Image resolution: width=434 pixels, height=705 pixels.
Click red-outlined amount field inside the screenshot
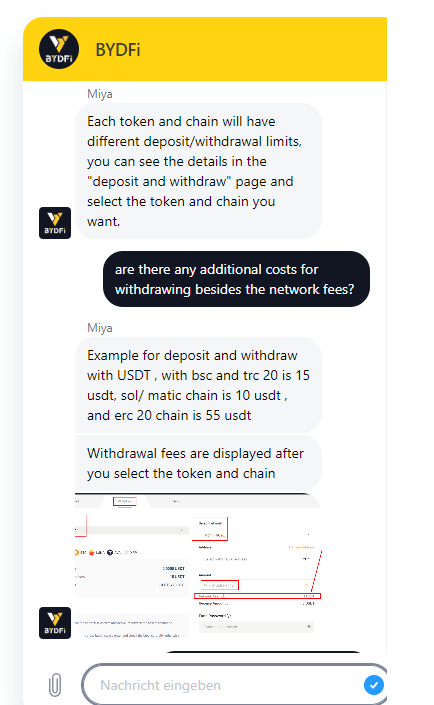pos(219,585)
